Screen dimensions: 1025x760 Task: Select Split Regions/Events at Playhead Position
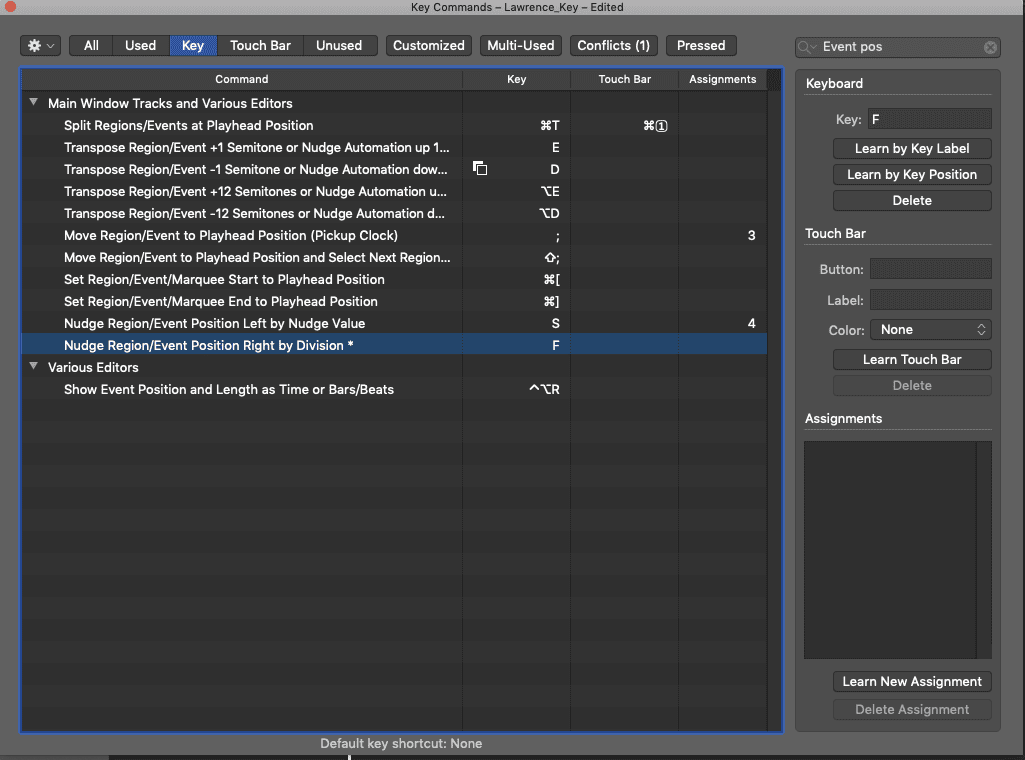point(394,125)
